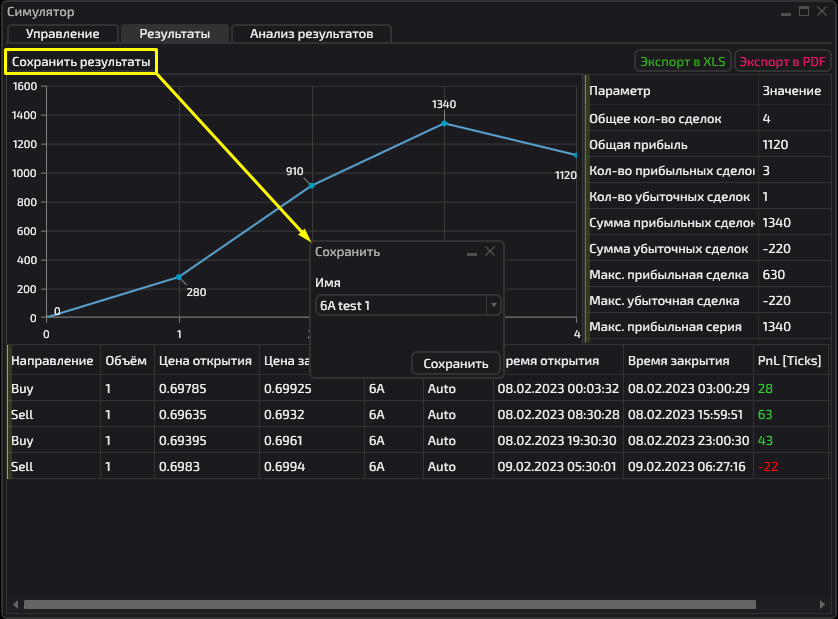Screen dimensions: 838x619
Task: Select the Общее кол-во сделок row
Action: [708, 119]
